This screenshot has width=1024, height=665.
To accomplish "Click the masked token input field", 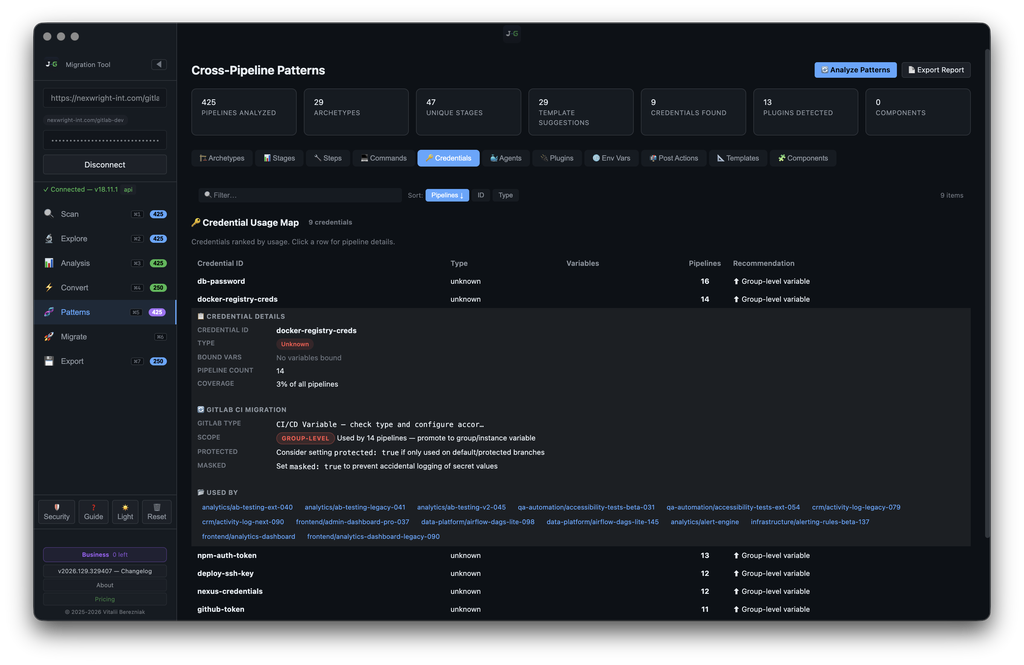I will click(x=104, y=140).
